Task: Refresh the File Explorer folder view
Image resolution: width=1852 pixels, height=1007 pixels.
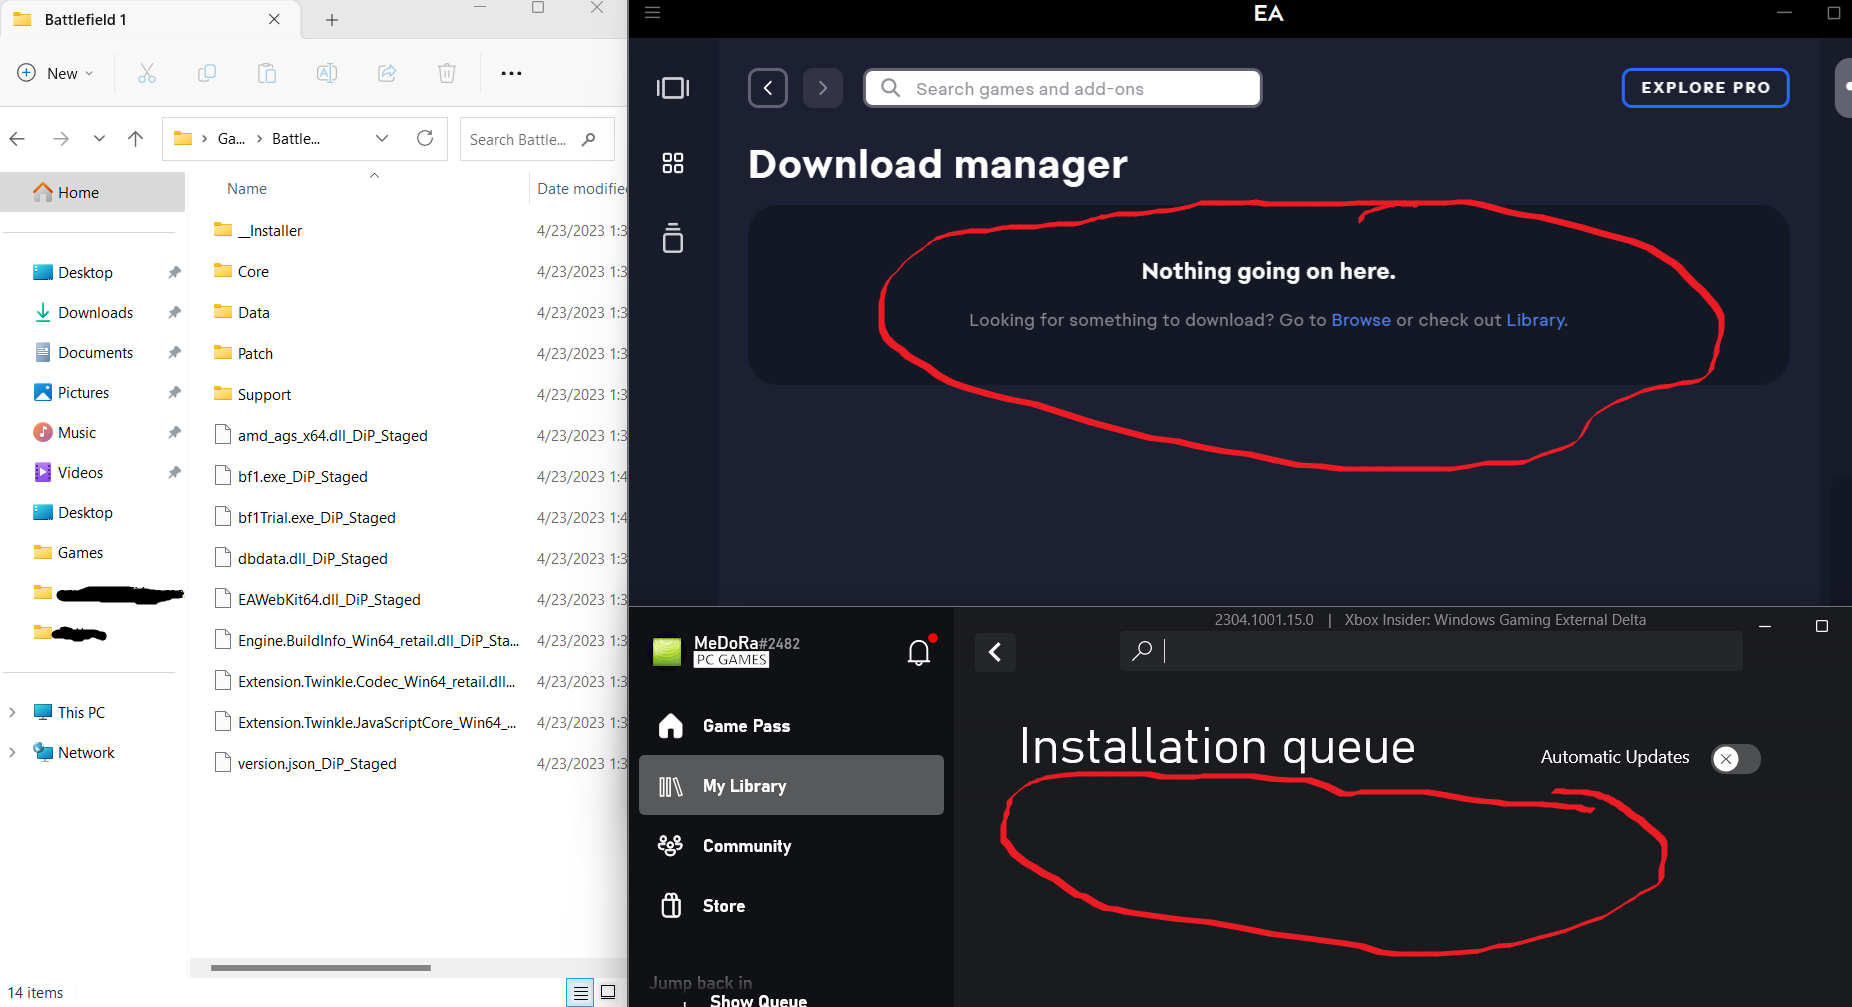Action: (425, 139)
